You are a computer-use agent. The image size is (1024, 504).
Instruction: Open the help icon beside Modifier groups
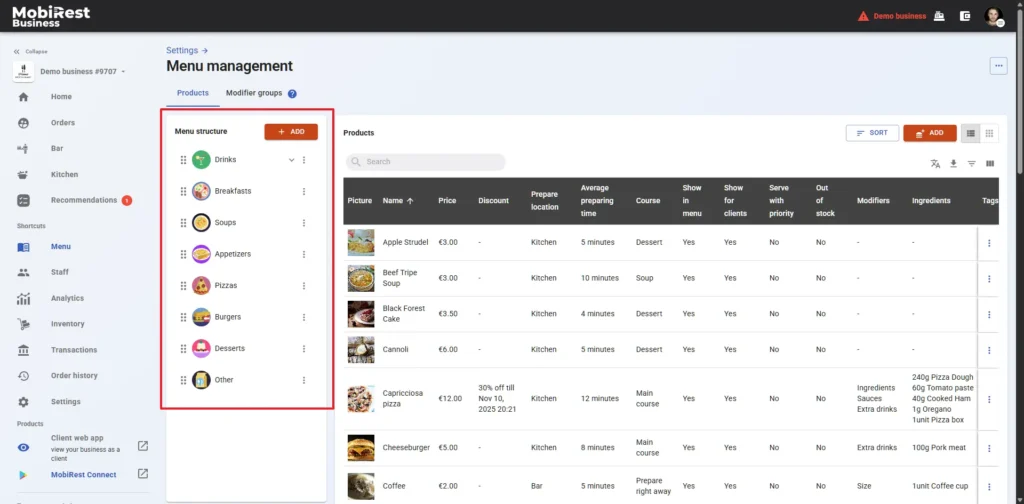(x=292, y=93)
